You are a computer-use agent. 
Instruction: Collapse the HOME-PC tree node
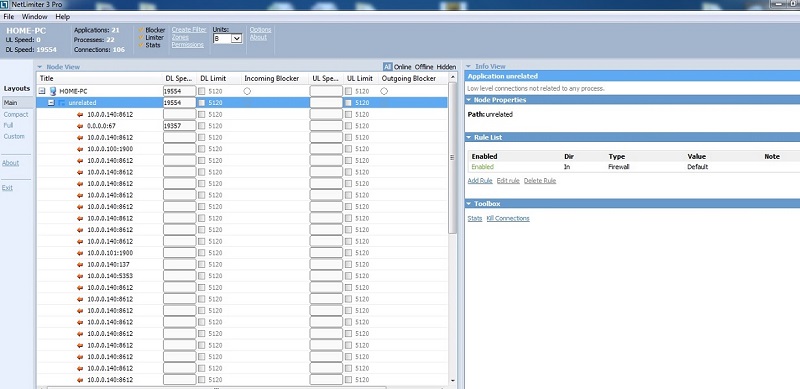coord(42,91)
